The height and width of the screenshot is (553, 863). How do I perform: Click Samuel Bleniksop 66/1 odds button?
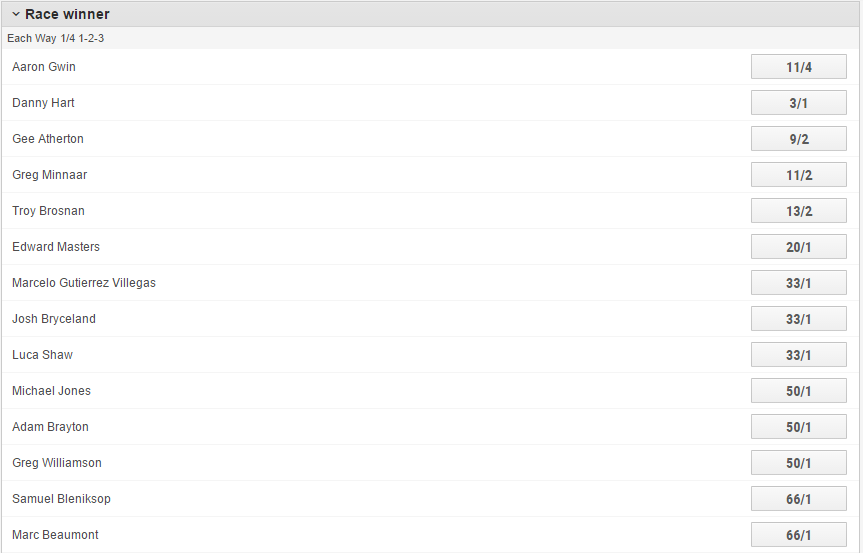tap(798, 499)
